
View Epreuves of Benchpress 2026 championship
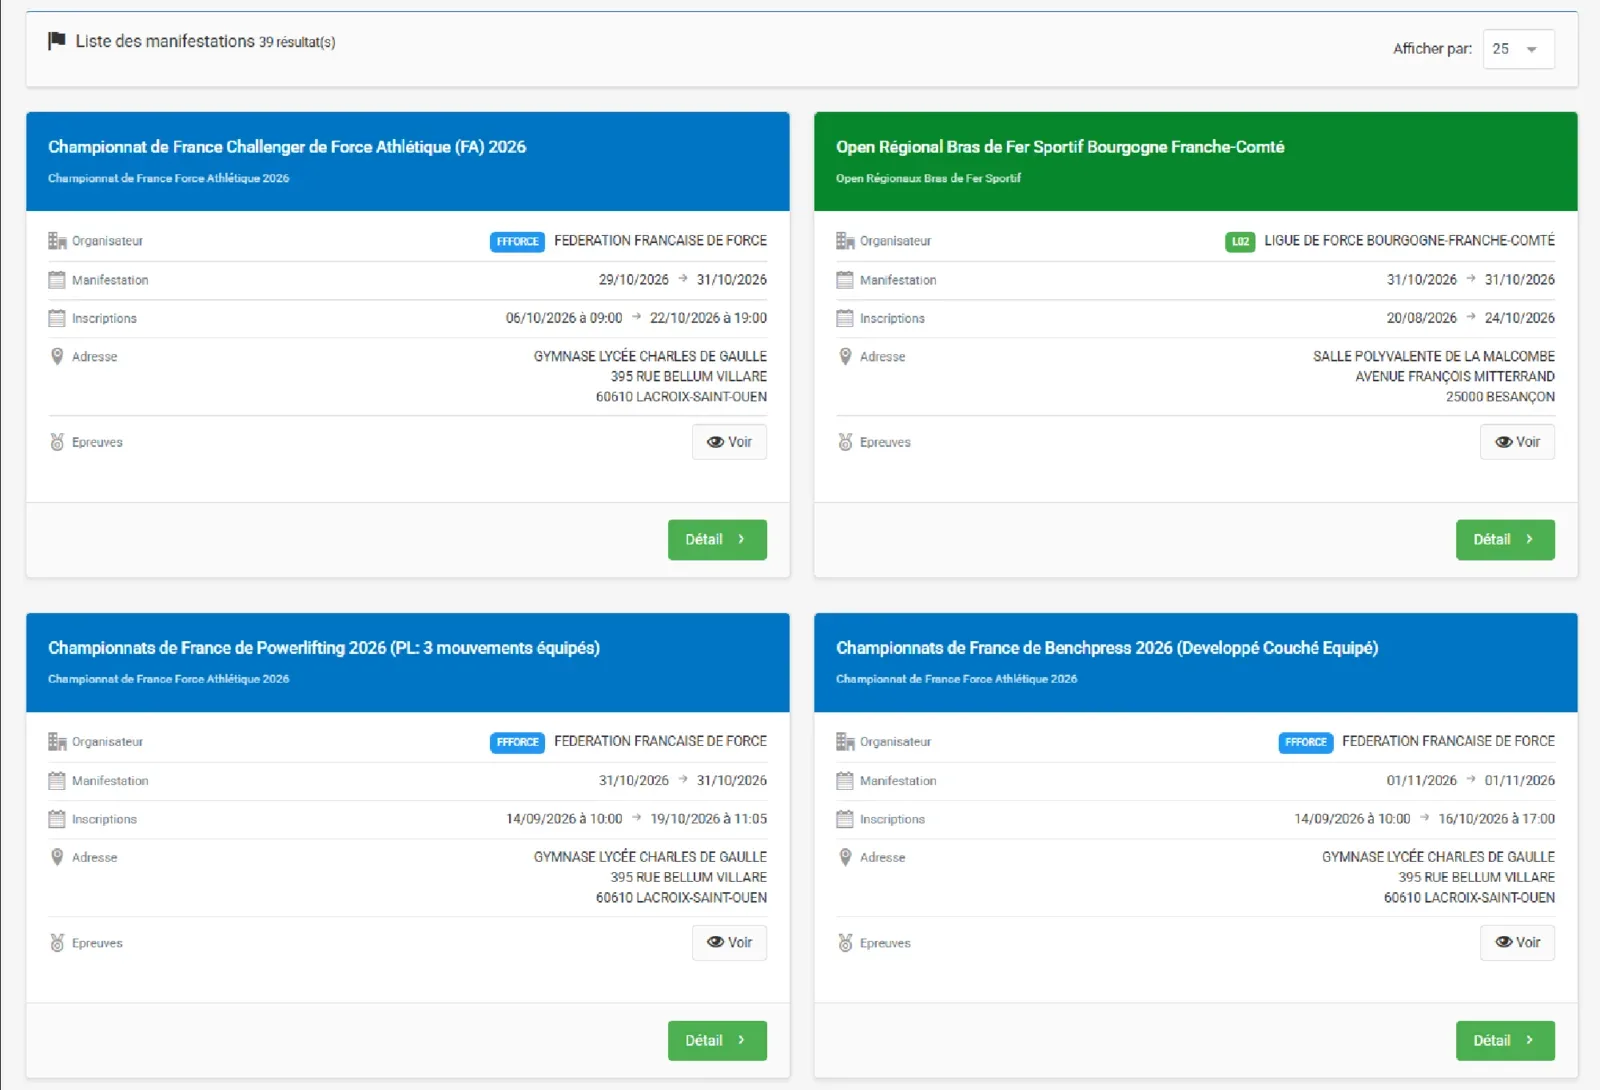click(1517, 942)
